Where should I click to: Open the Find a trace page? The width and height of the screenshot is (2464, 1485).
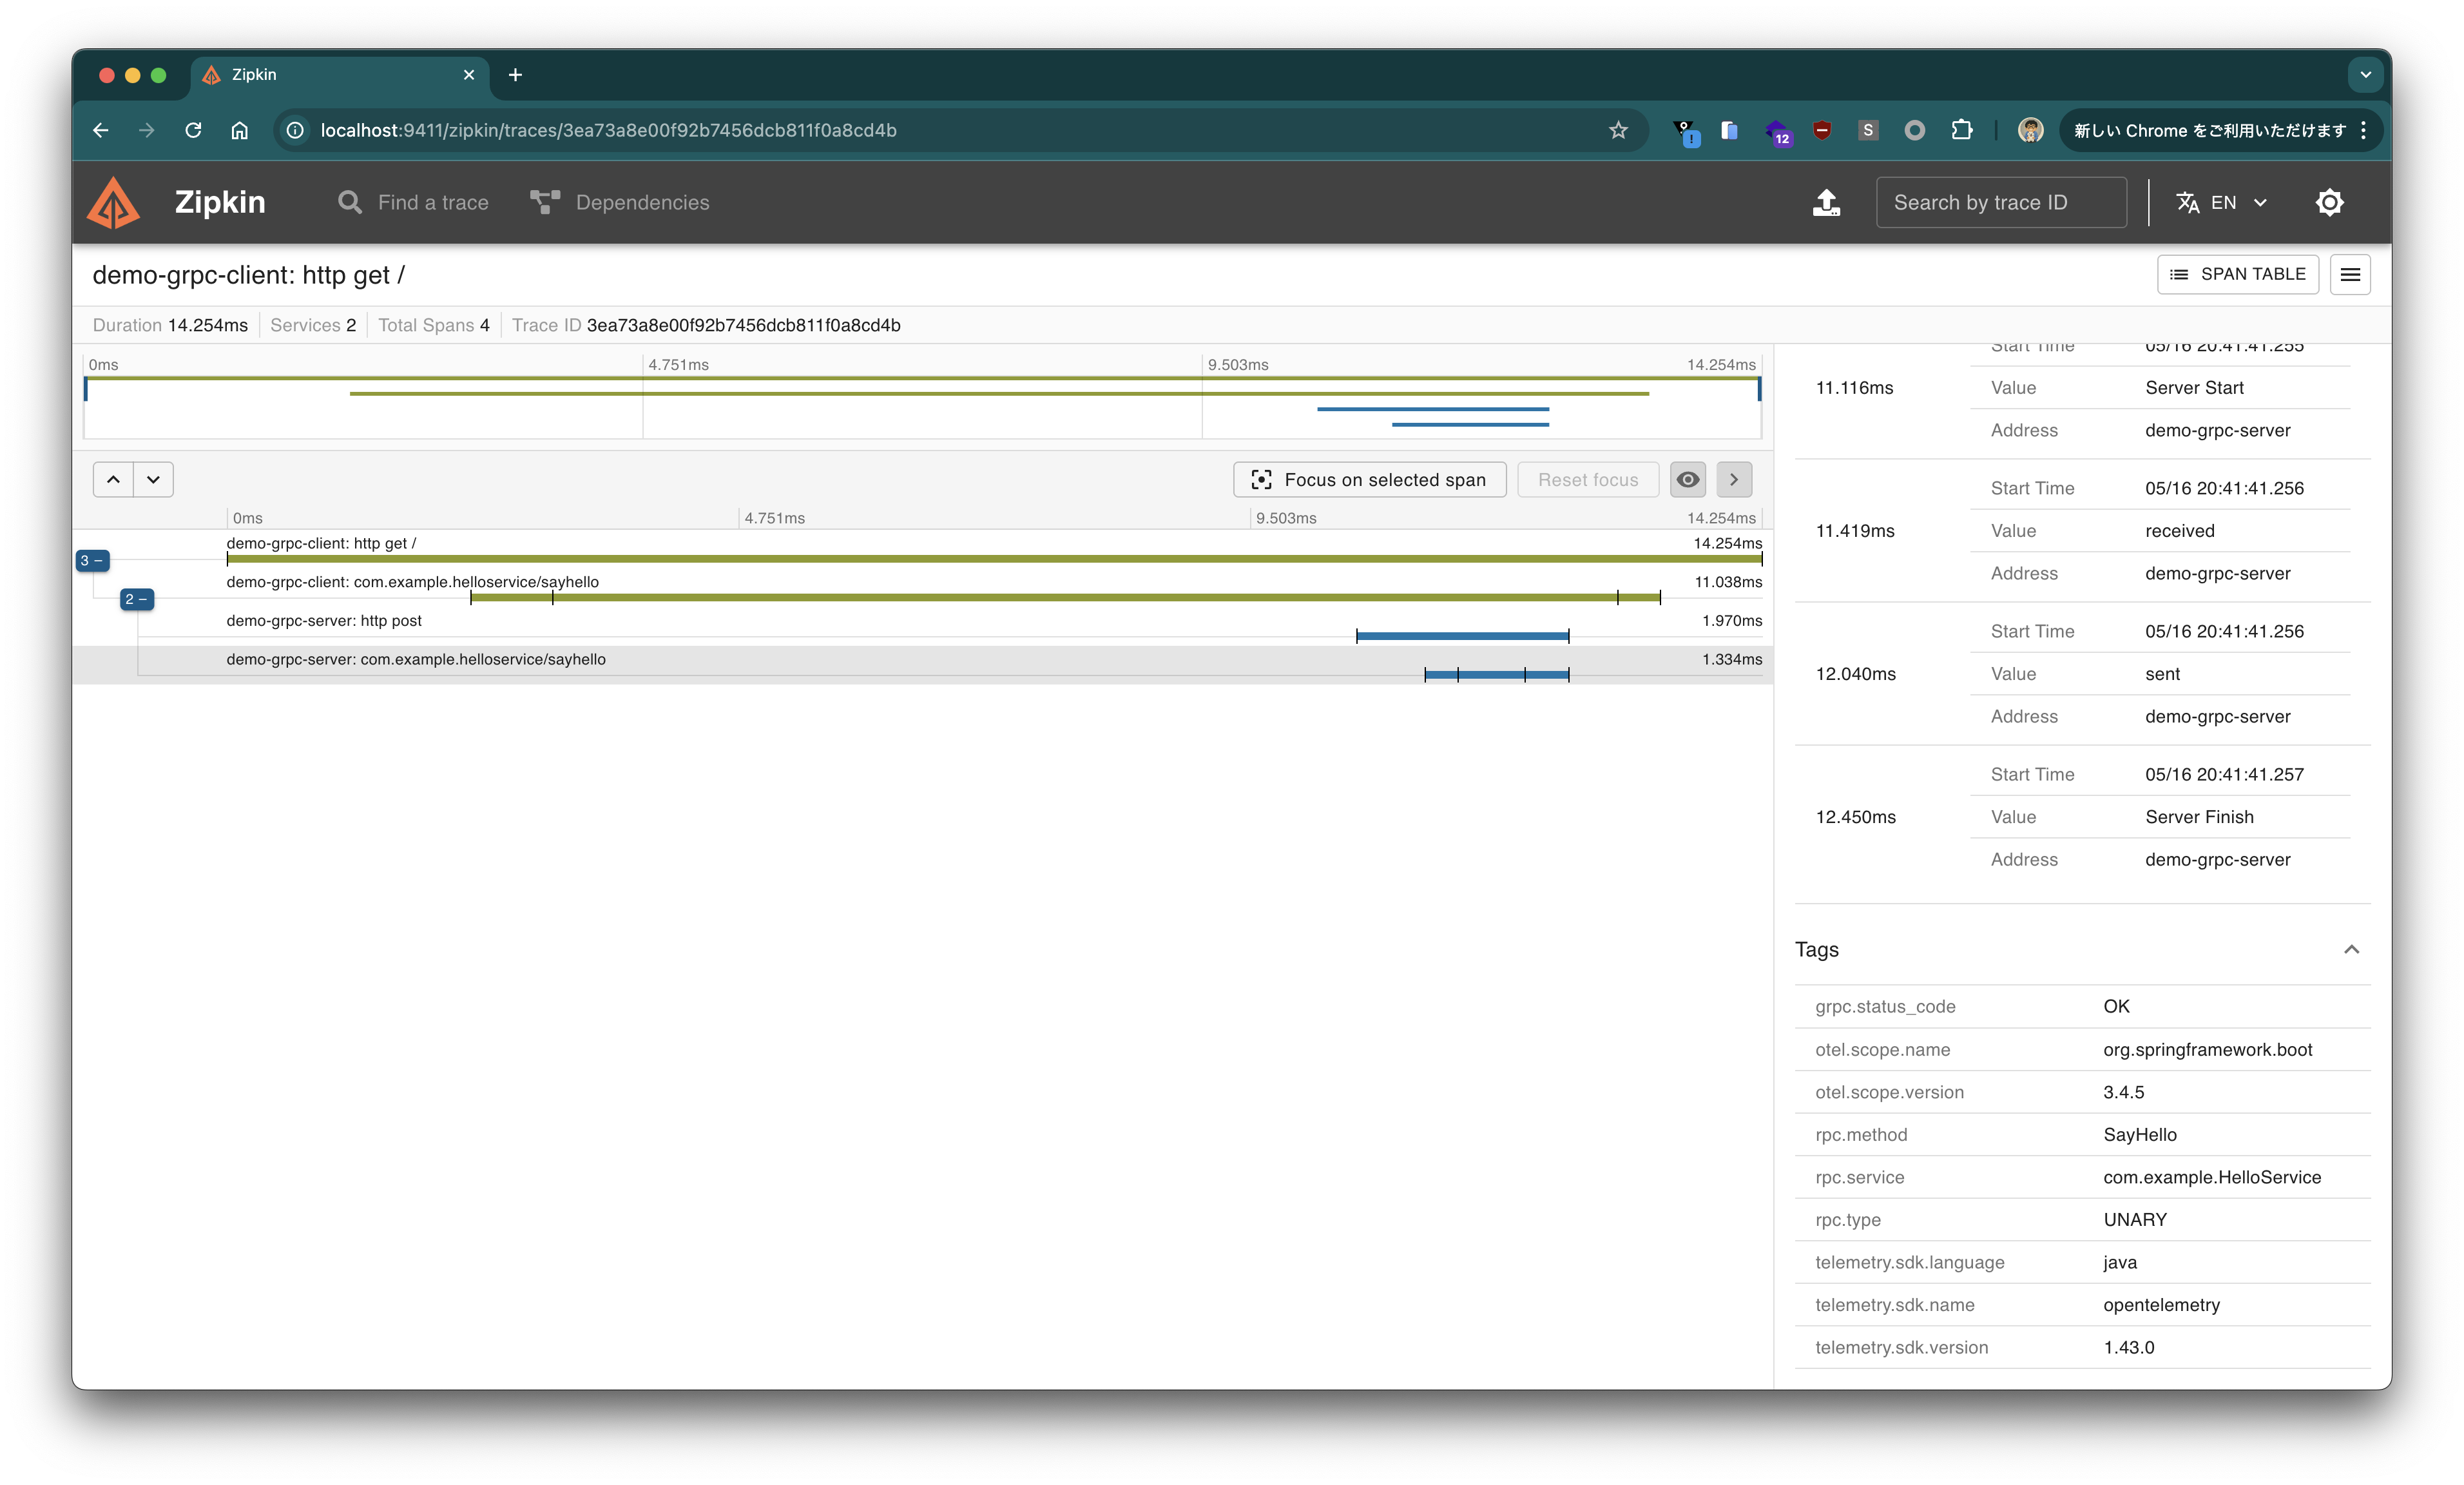413,202
